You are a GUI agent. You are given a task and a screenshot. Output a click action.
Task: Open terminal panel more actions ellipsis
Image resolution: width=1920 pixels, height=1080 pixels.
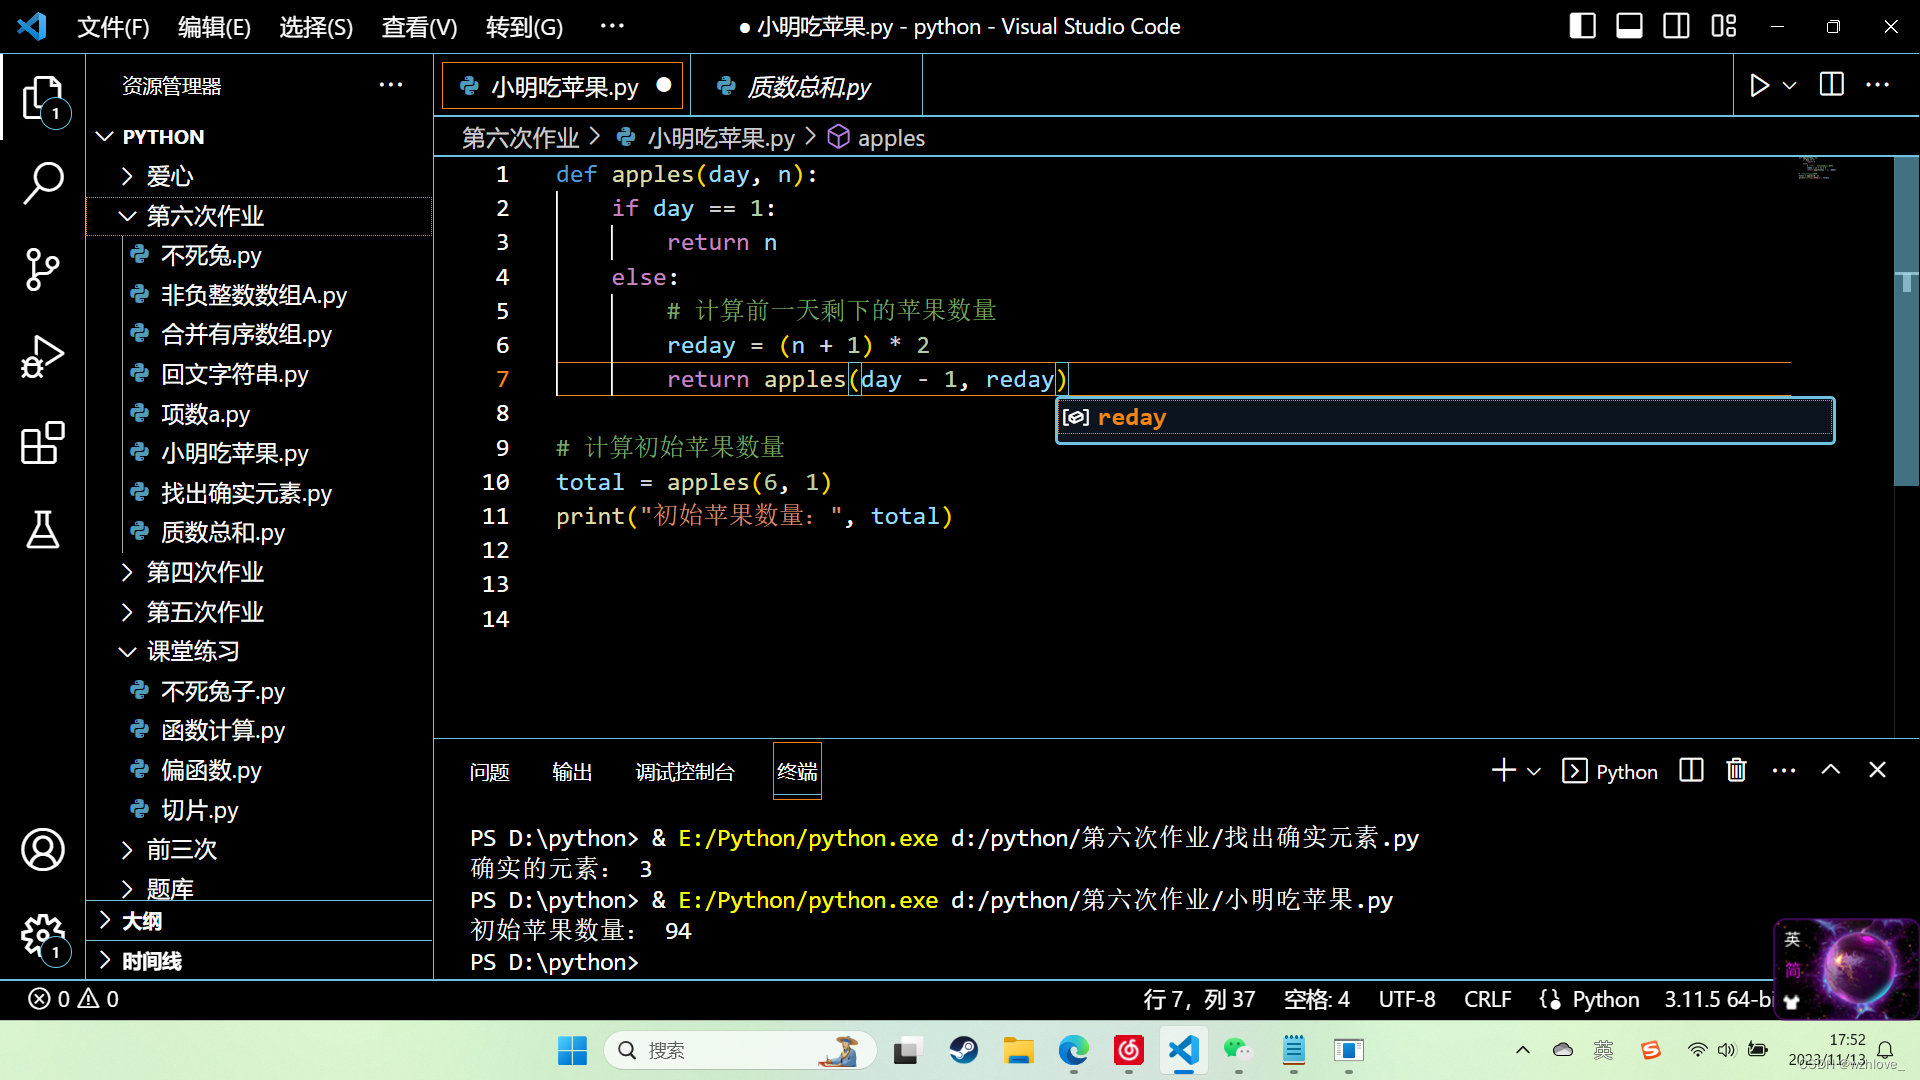point(1783,770)
